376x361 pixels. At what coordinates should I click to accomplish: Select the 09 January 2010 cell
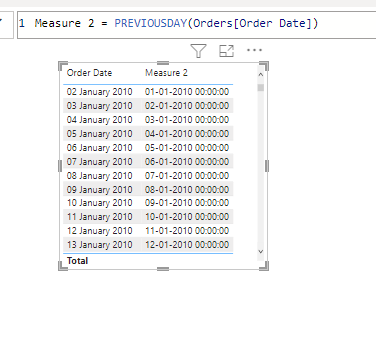pyautogui.click(x=99, y=190)
